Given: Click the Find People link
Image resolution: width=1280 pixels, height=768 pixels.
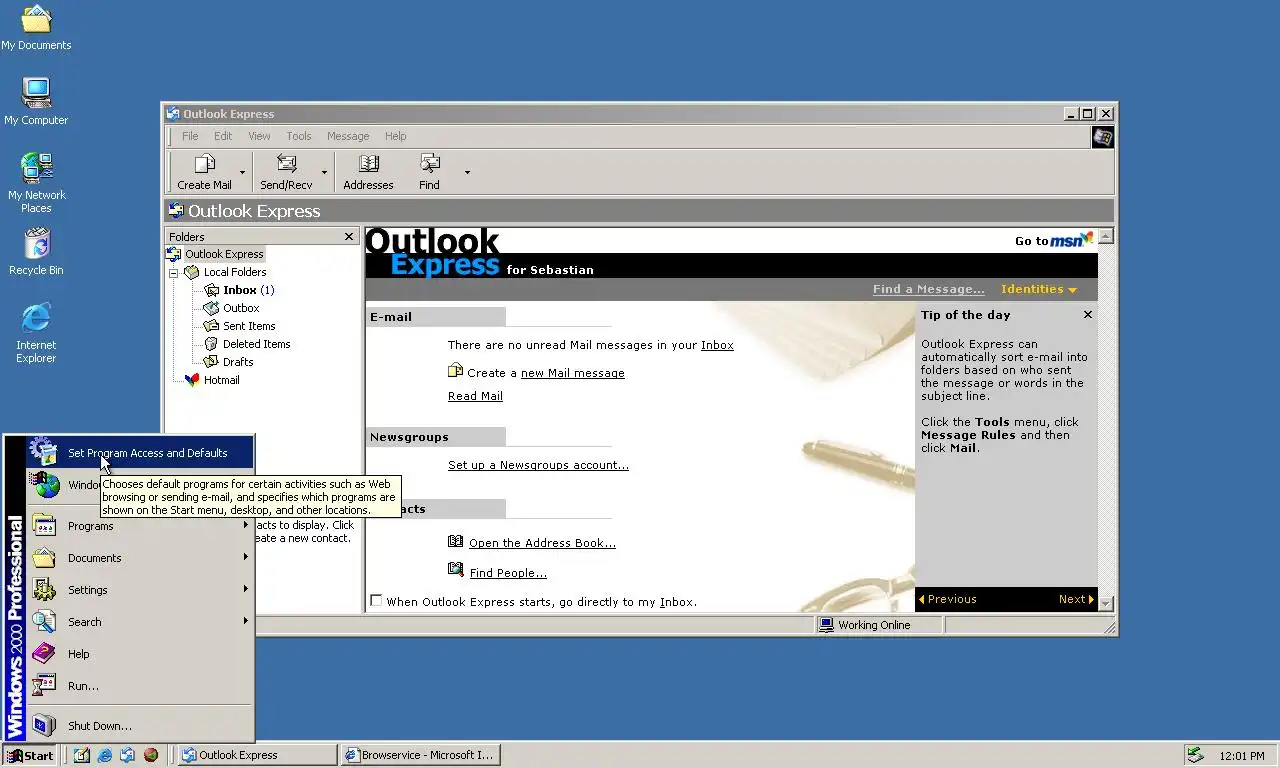Looking at the screenshot, I should pyautogui.click(x=508, y=573).
